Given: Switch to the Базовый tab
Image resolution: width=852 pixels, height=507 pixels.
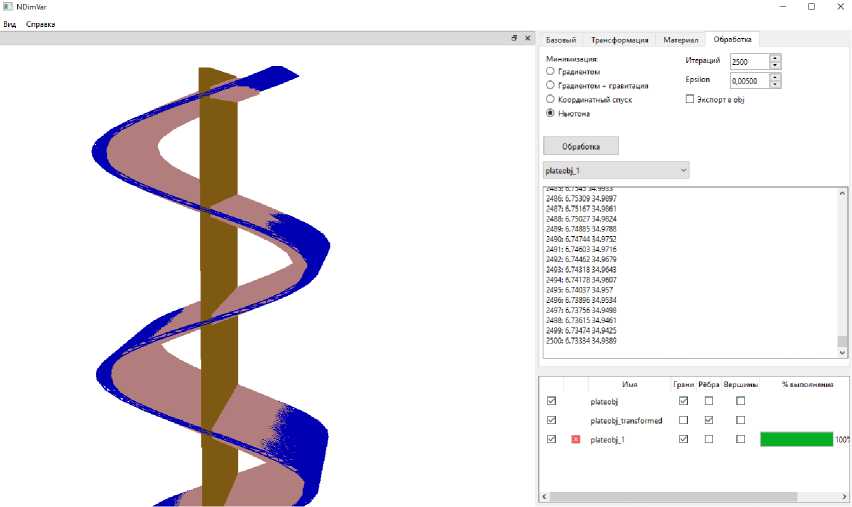Looking at the screenshot, I should (x=560, y=40).
